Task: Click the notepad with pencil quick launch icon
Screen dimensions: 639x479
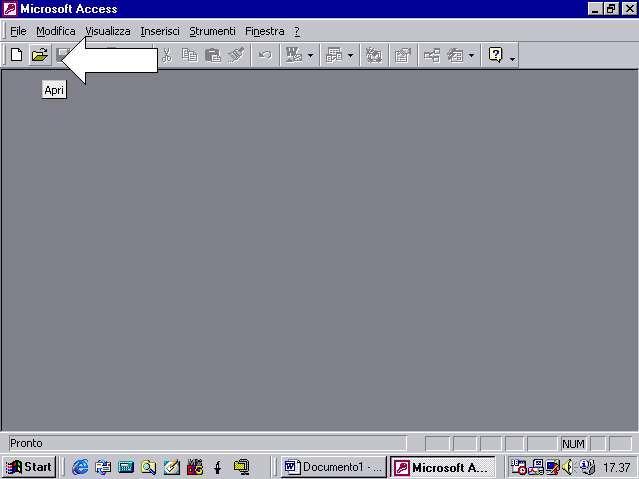Action: click(172, 467)
